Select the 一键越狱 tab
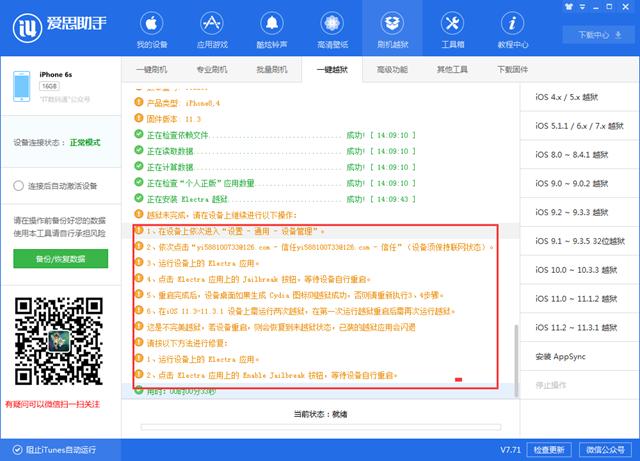 (332, 69)
